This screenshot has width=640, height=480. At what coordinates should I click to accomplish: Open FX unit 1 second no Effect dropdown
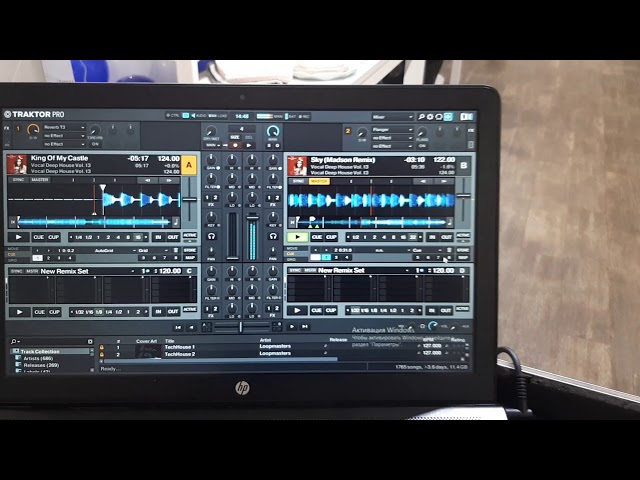tap(64, 136)
